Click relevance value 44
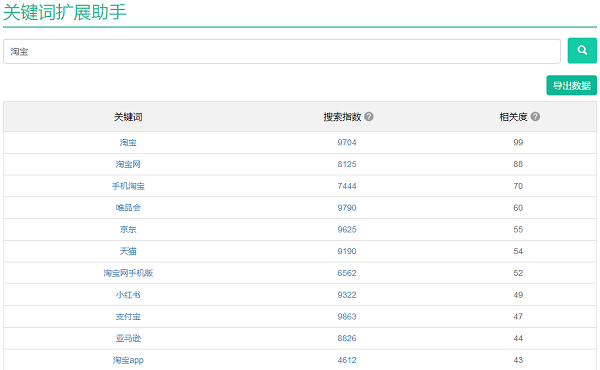The width and height of the screenshot is (600, 370). 518,338
